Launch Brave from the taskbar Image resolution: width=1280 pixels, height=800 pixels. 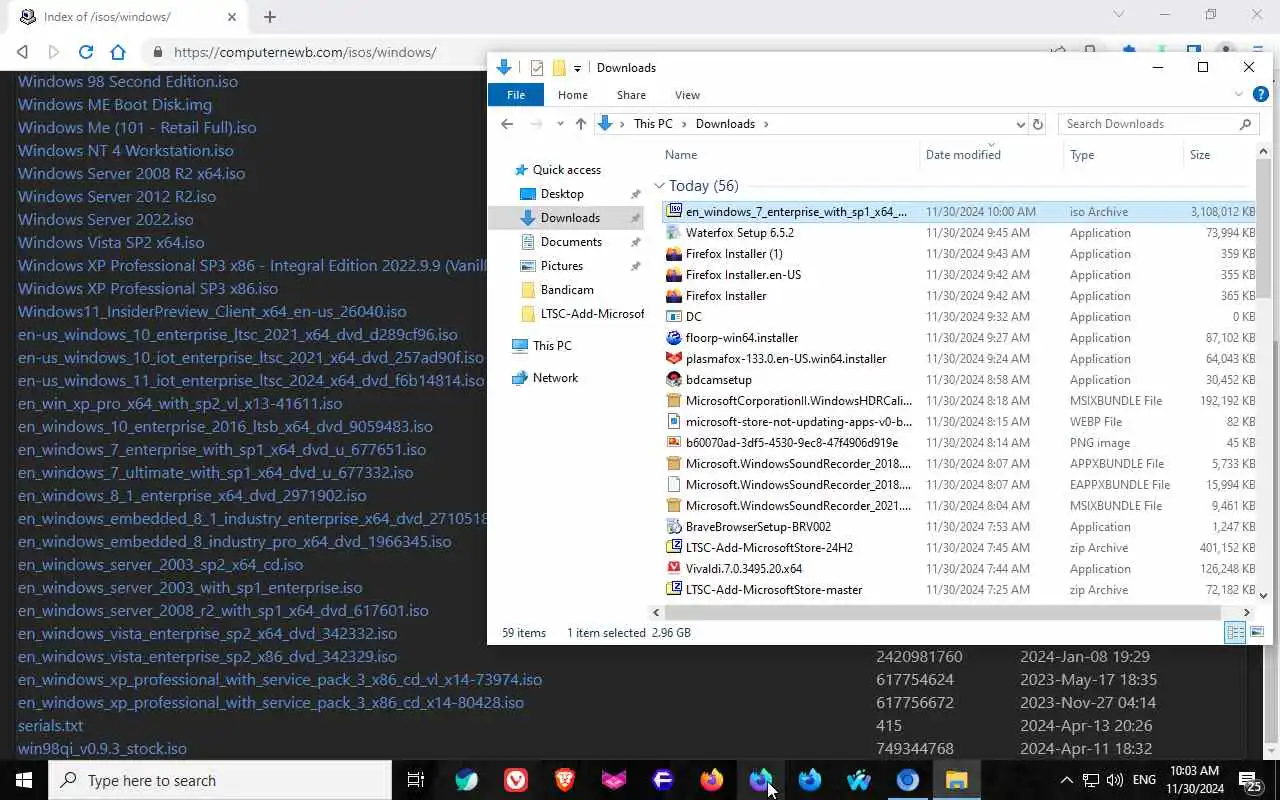(565, 780)
